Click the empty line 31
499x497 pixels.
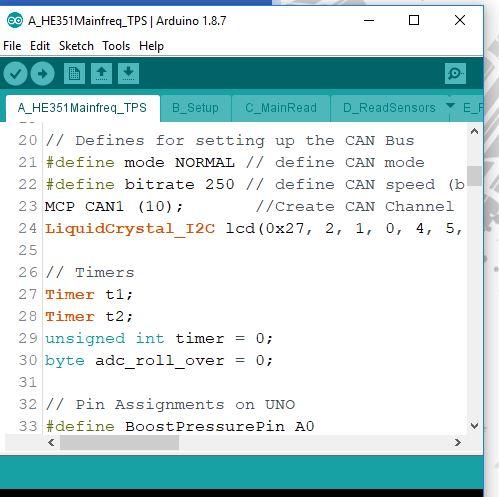pyautogui.click(x=254, y=383)
